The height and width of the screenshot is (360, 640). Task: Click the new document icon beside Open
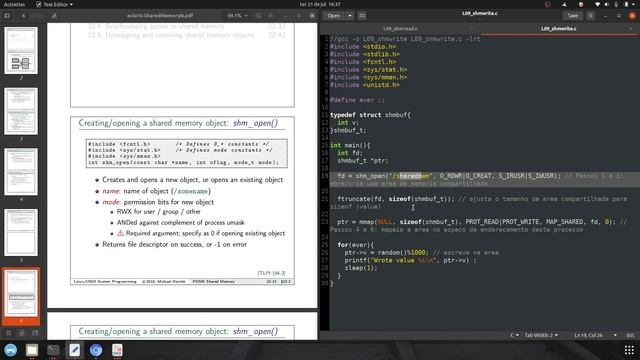(x=362, y=16)
